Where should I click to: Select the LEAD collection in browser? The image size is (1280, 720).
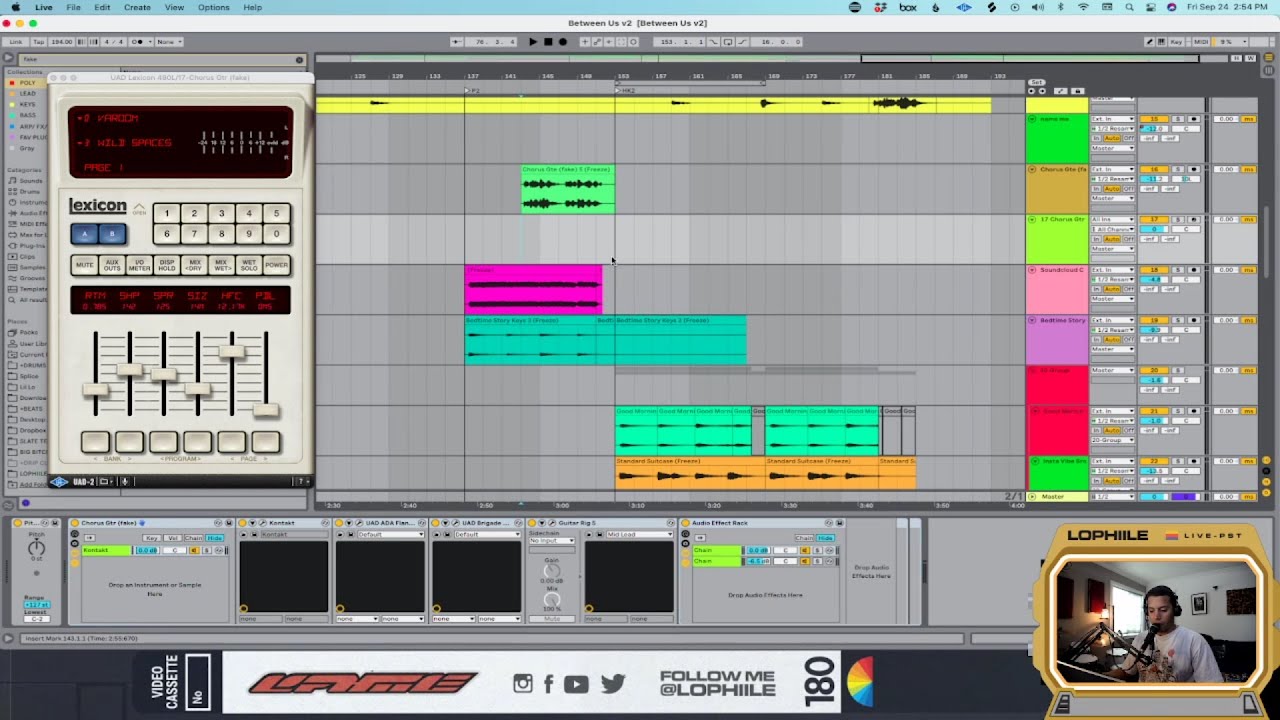[x=28, y=93]
